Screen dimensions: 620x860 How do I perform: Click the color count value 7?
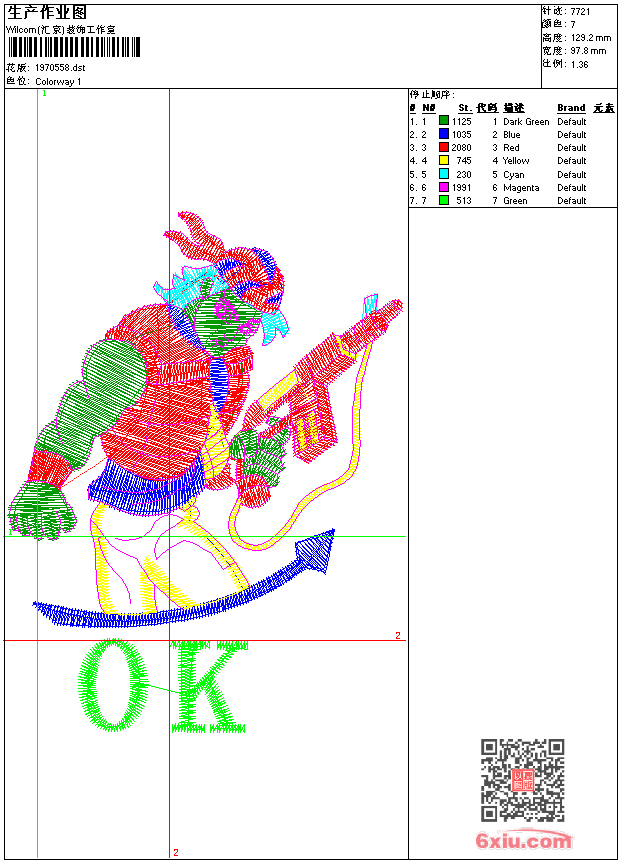tap(573, 25)
